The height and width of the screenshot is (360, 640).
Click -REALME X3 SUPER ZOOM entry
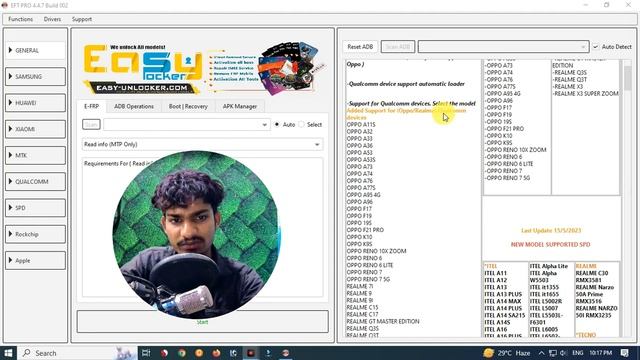coord(585,93)
